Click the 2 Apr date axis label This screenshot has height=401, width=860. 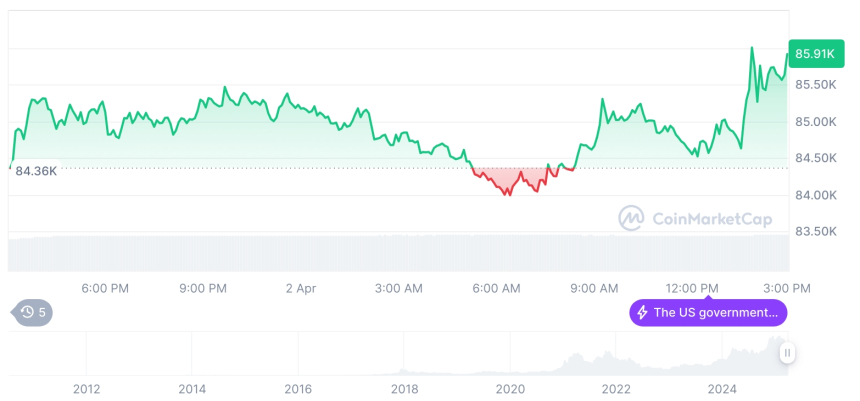coord(300,288)
